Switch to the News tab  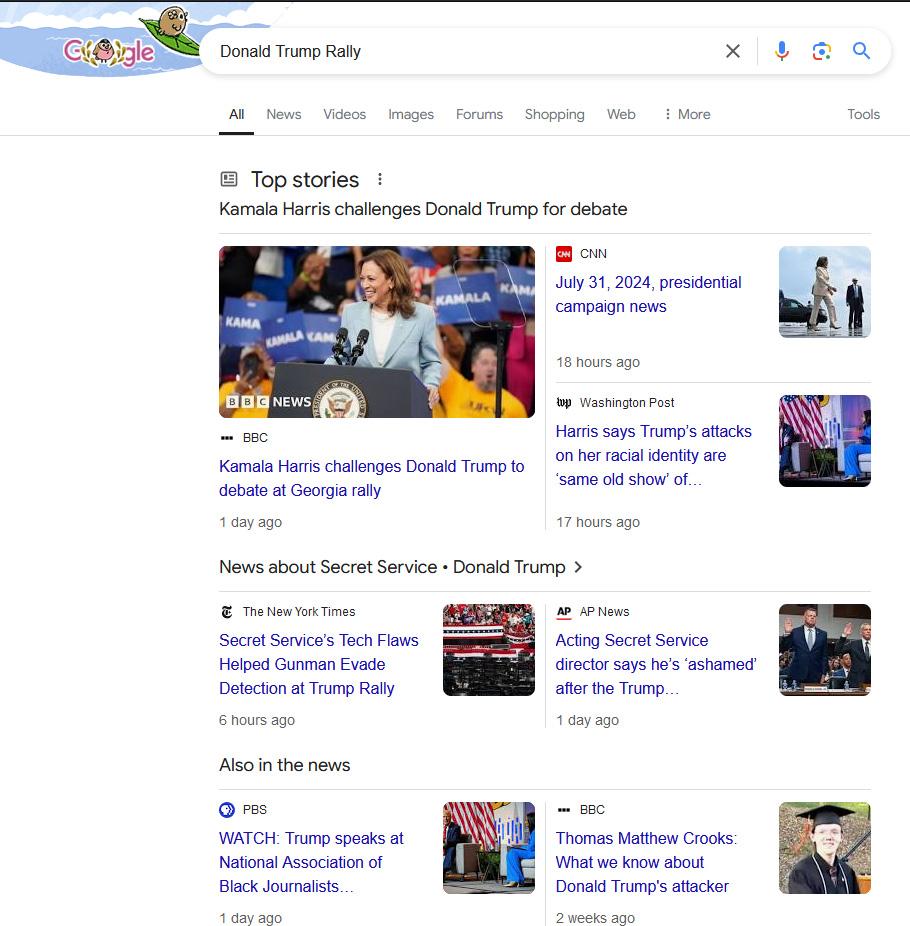point(283,114)
